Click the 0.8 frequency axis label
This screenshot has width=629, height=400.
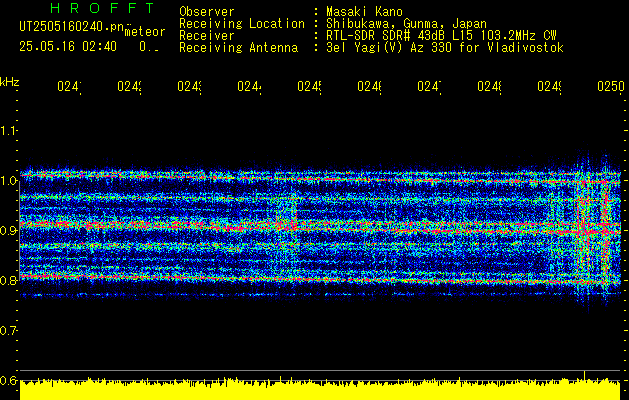click(x=9, y=280)
